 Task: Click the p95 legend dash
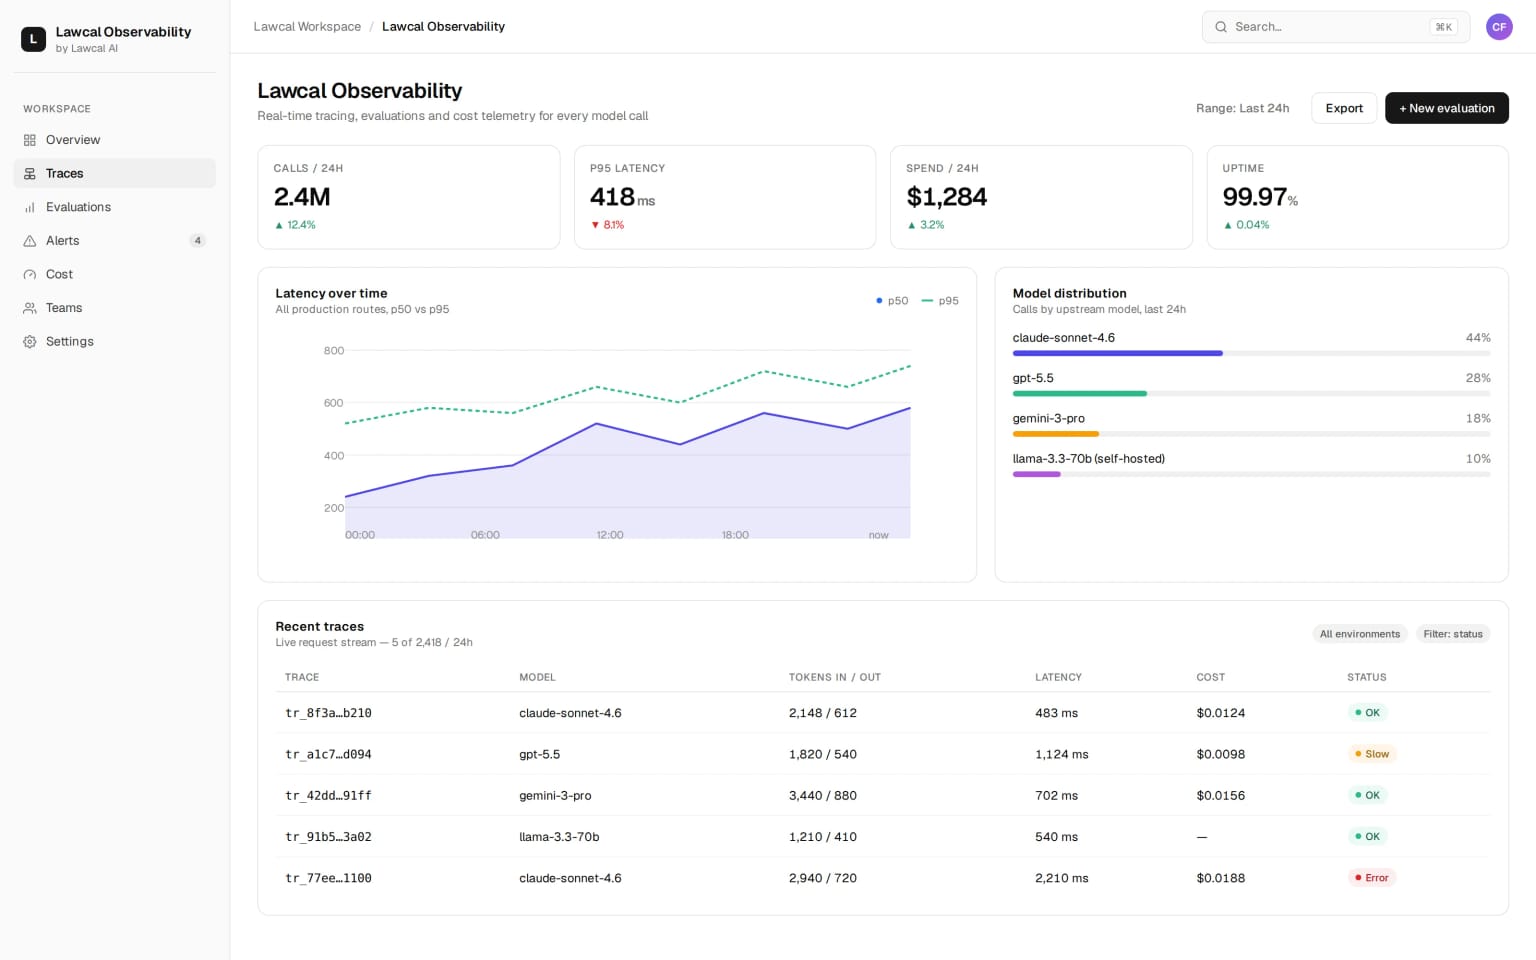pyautogui.click(x=927, y=301)
